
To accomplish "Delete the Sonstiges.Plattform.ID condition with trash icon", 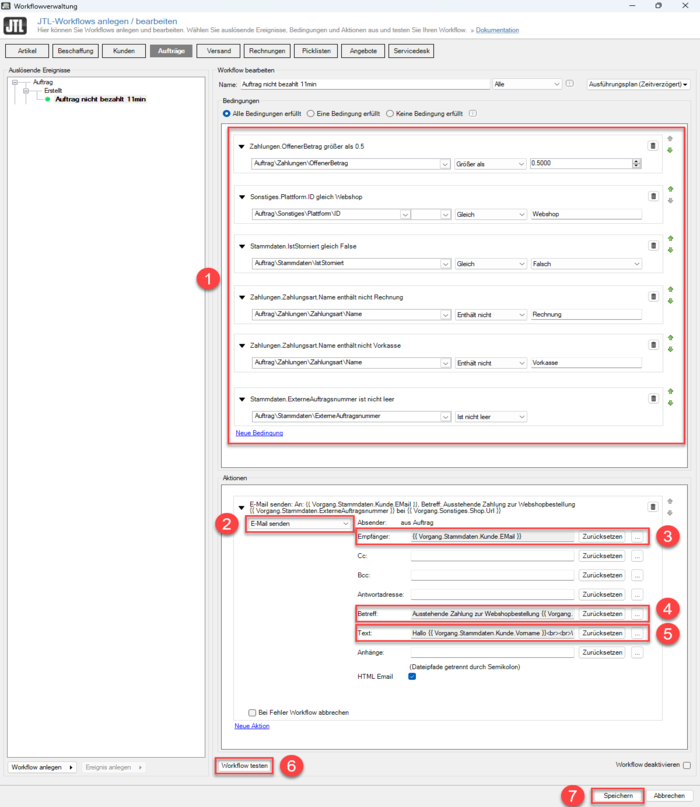I will pyautogui.click(x=653, y=196).
